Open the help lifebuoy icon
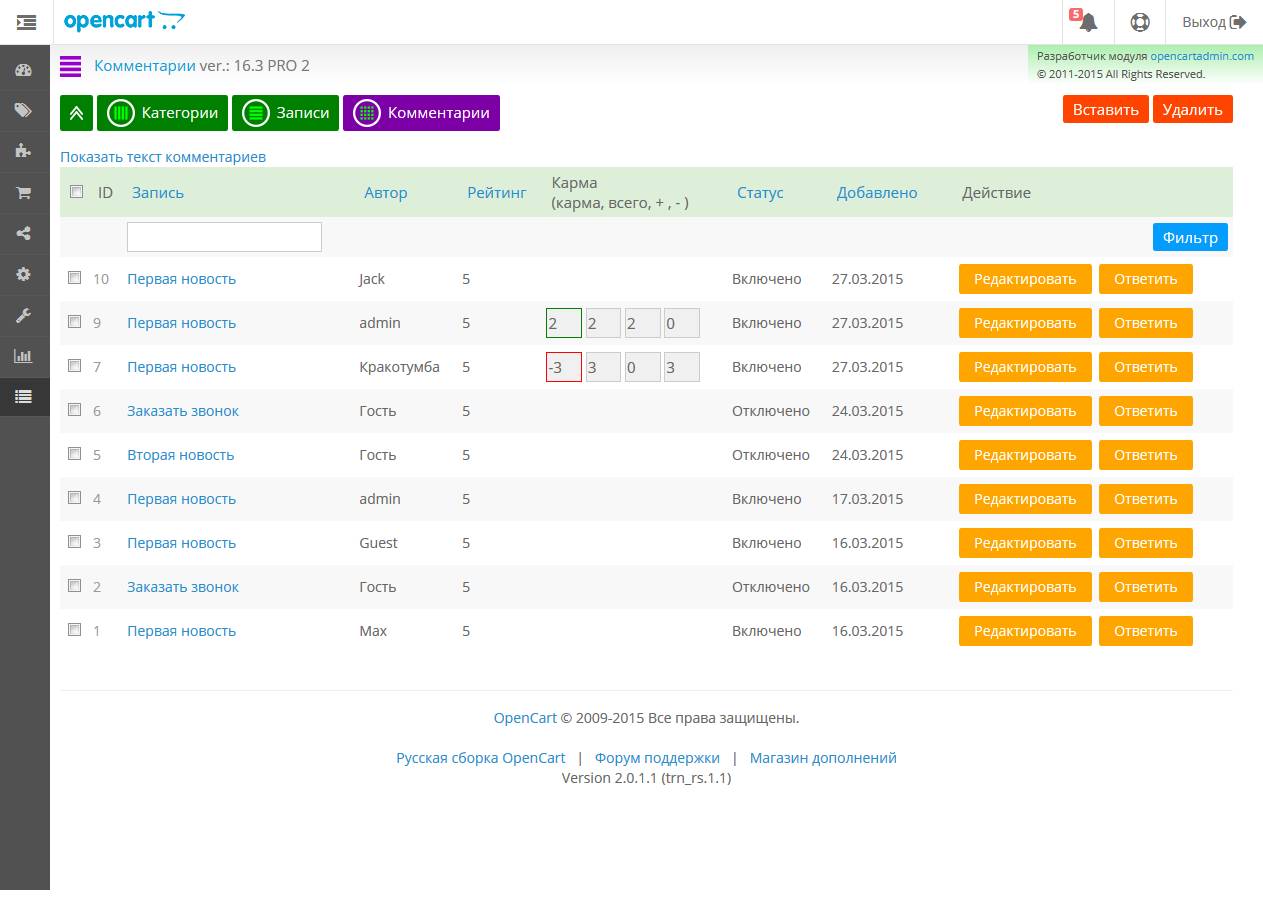This screenshot has height=905, width=1263. (1139, 22)
